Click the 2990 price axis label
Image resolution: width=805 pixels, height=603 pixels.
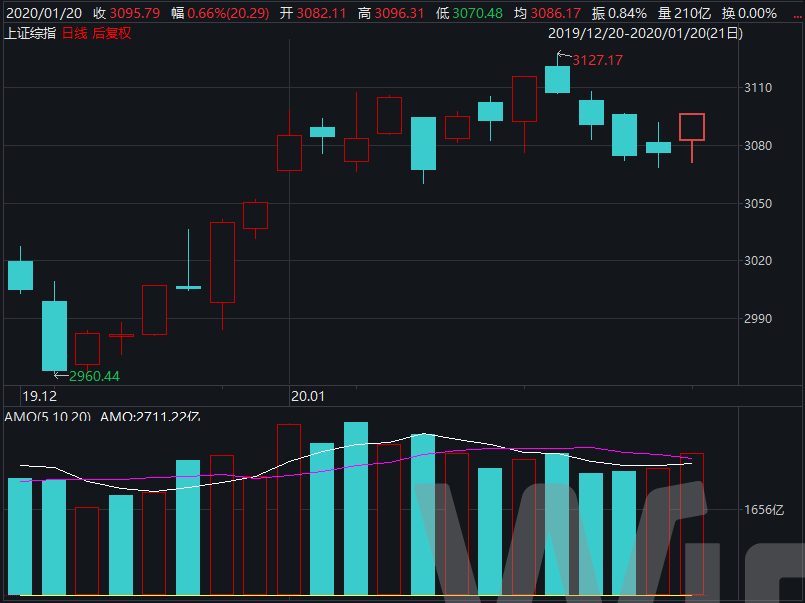(759, 318)
